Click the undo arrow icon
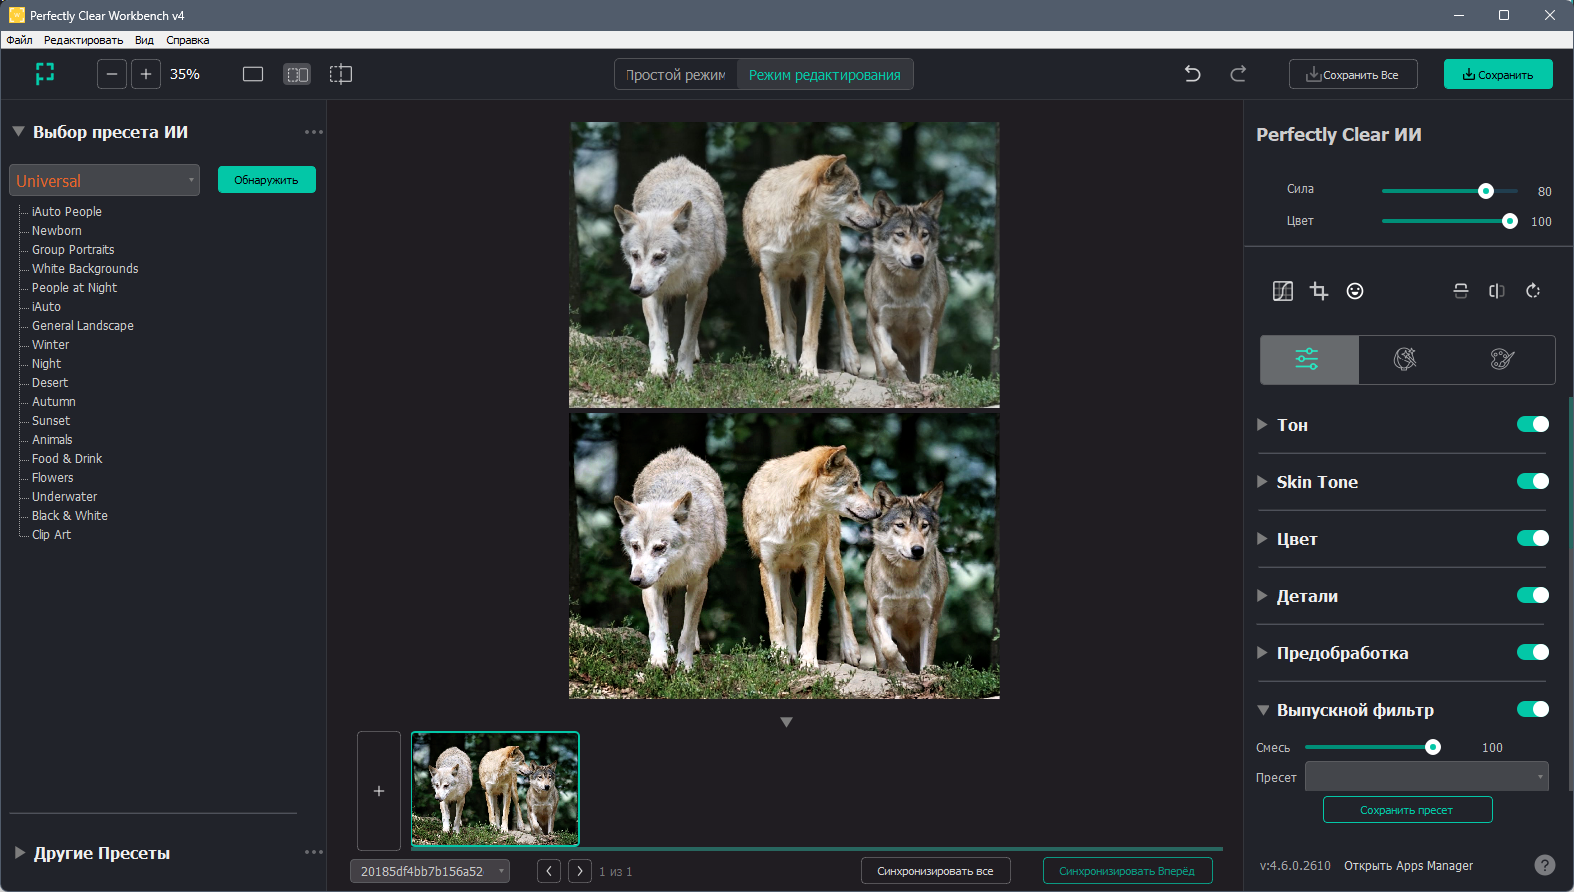 1192,74
